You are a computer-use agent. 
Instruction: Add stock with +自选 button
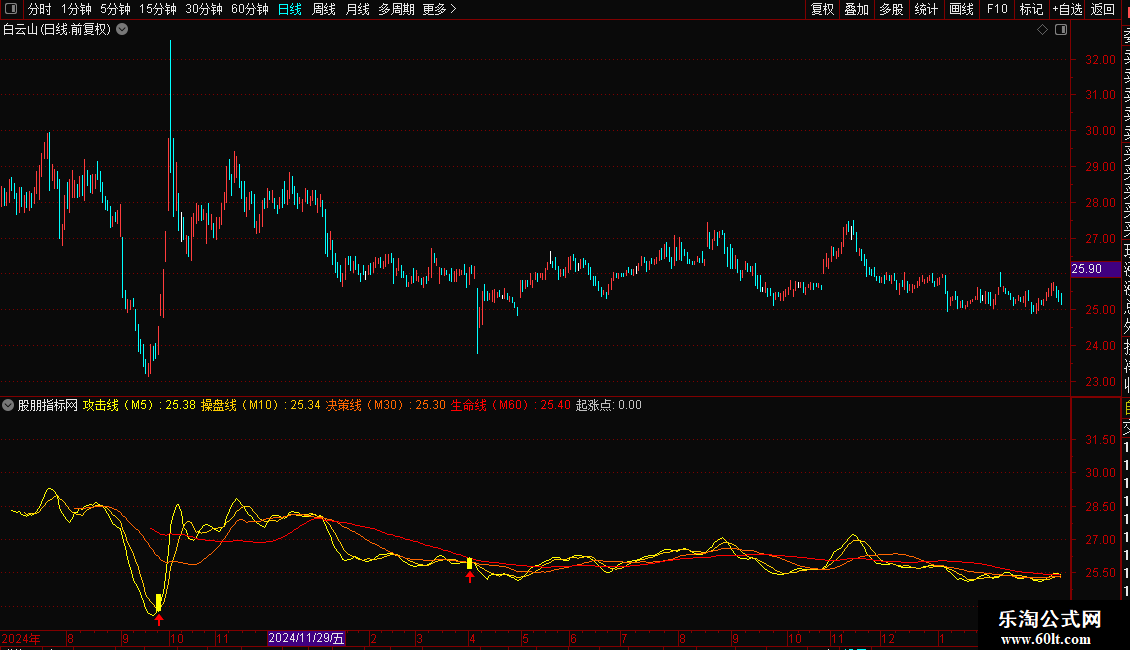tap(1067, 9)
